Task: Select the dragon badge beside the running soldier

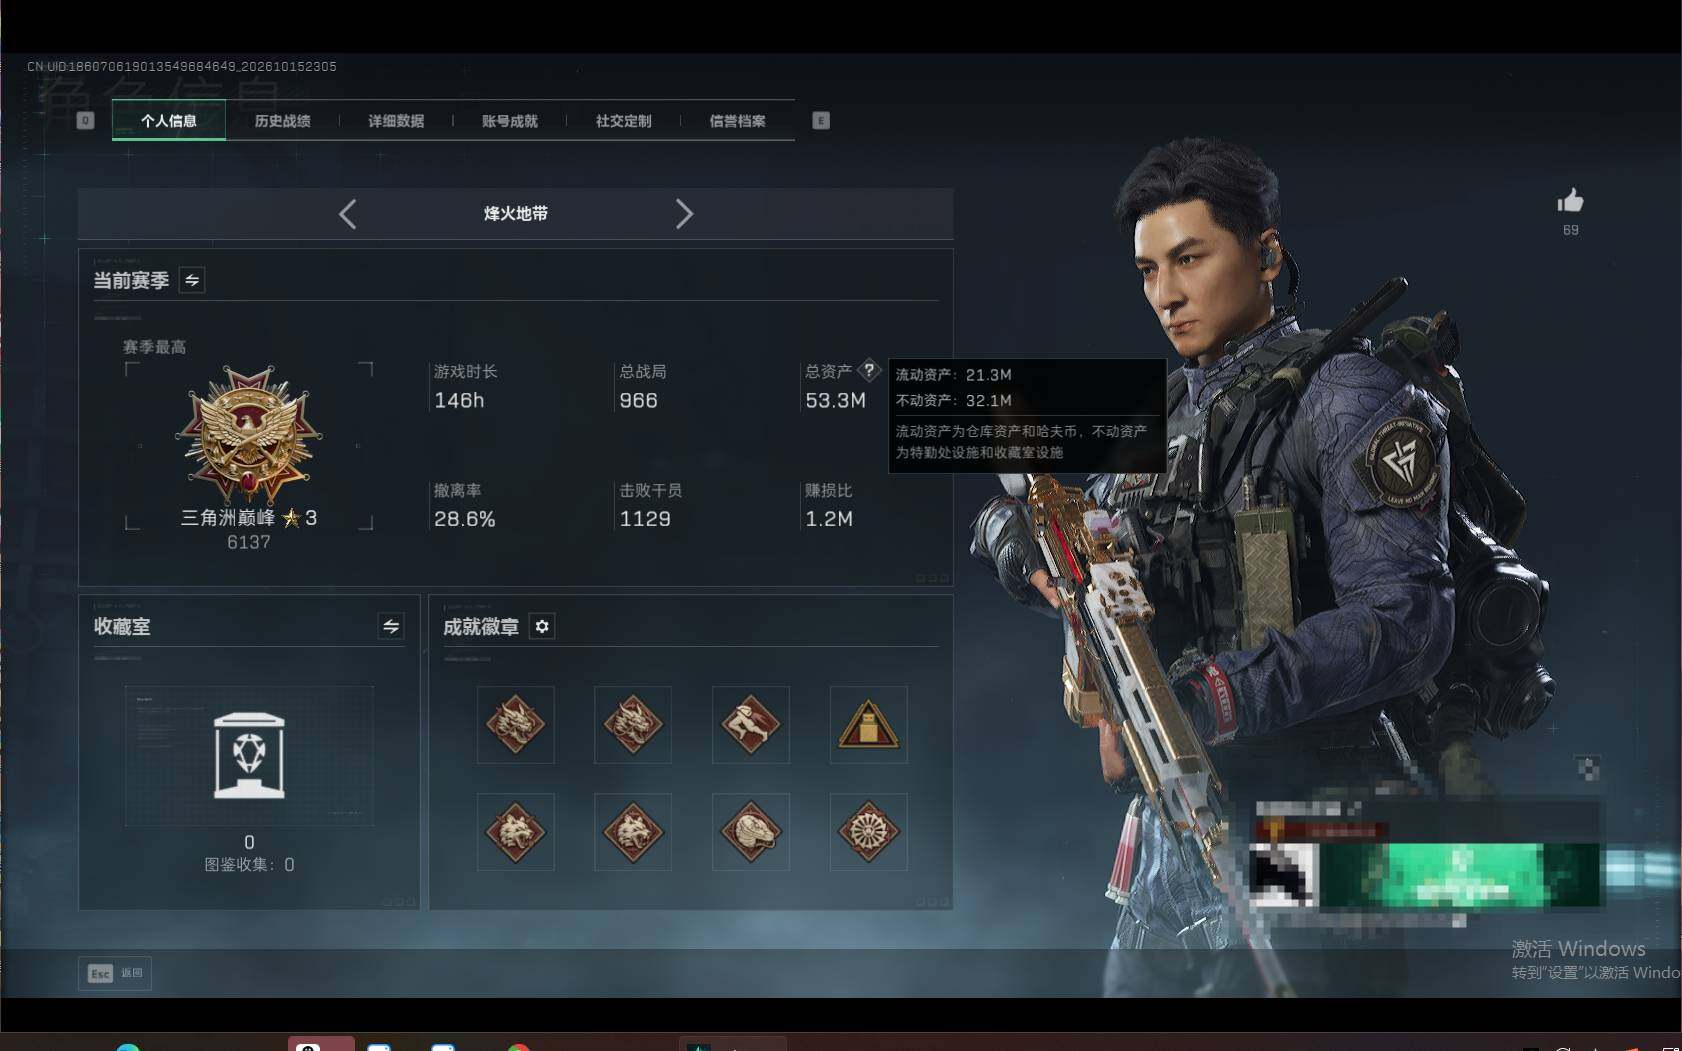Action: (x=633, y=724)
